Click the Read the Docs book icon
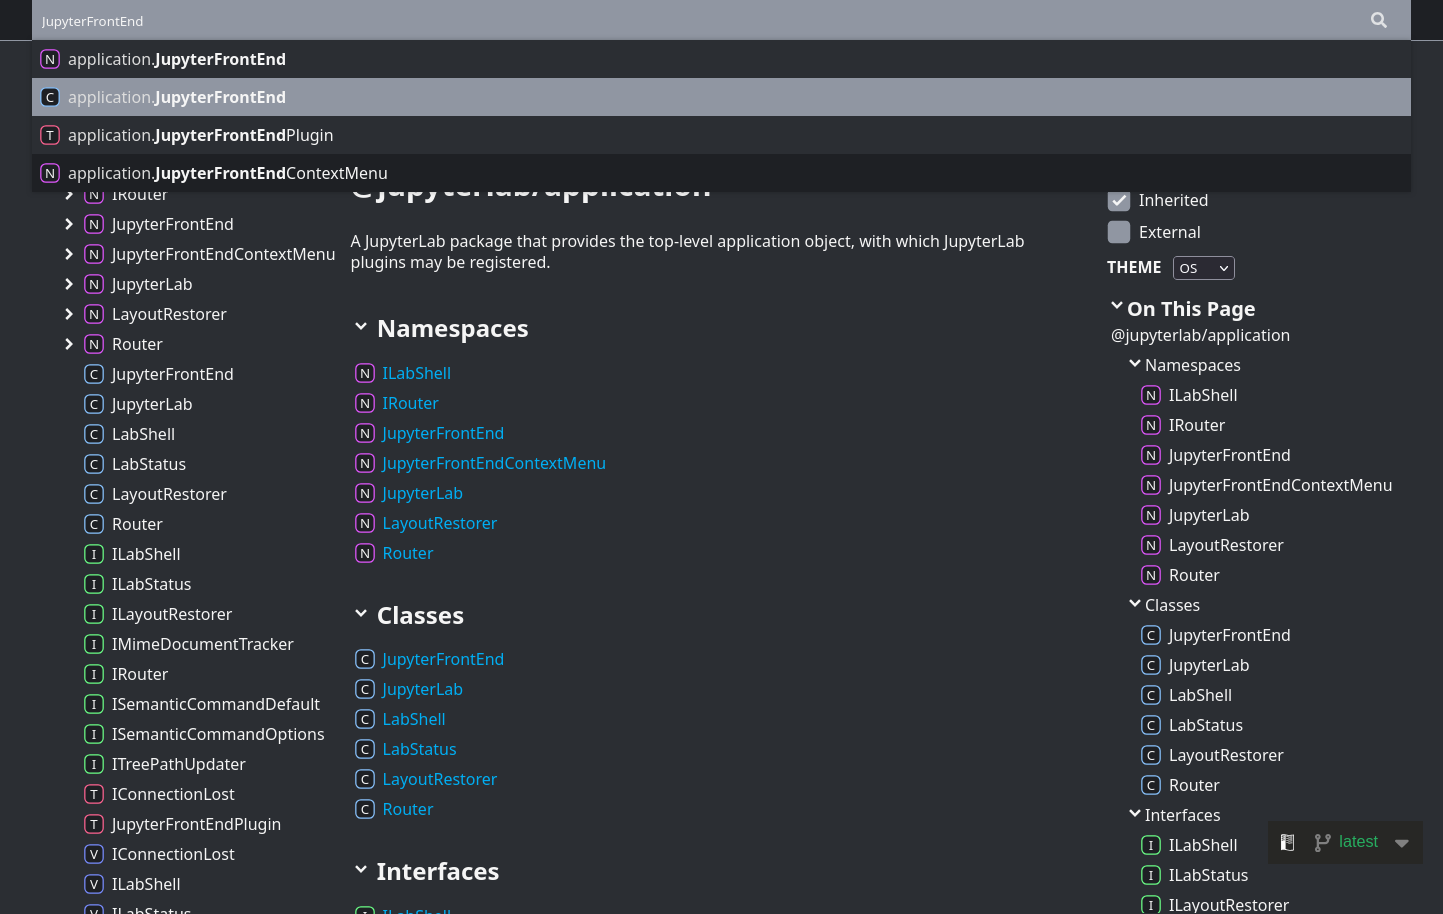This screenshot has width=1443, height=914. pos(1288,842)
